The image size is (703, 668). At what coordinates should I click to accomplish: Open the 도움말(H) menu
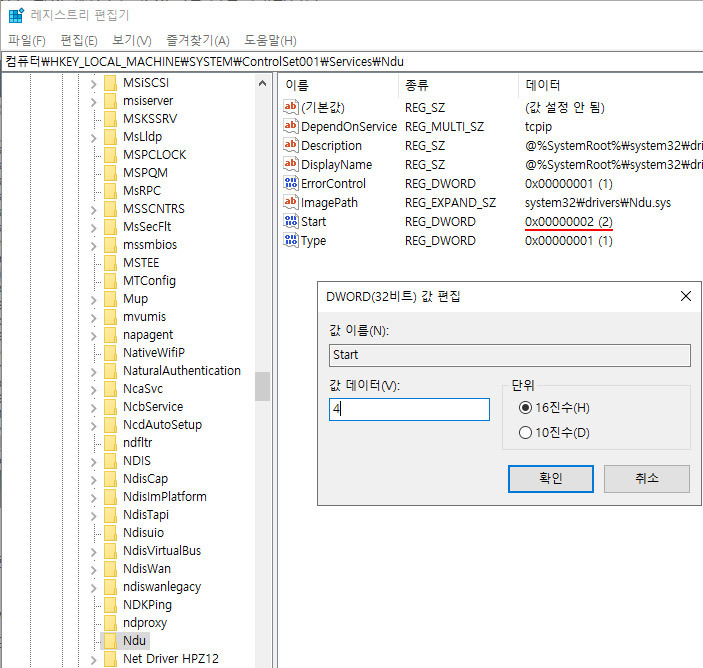tap(270, 40)
